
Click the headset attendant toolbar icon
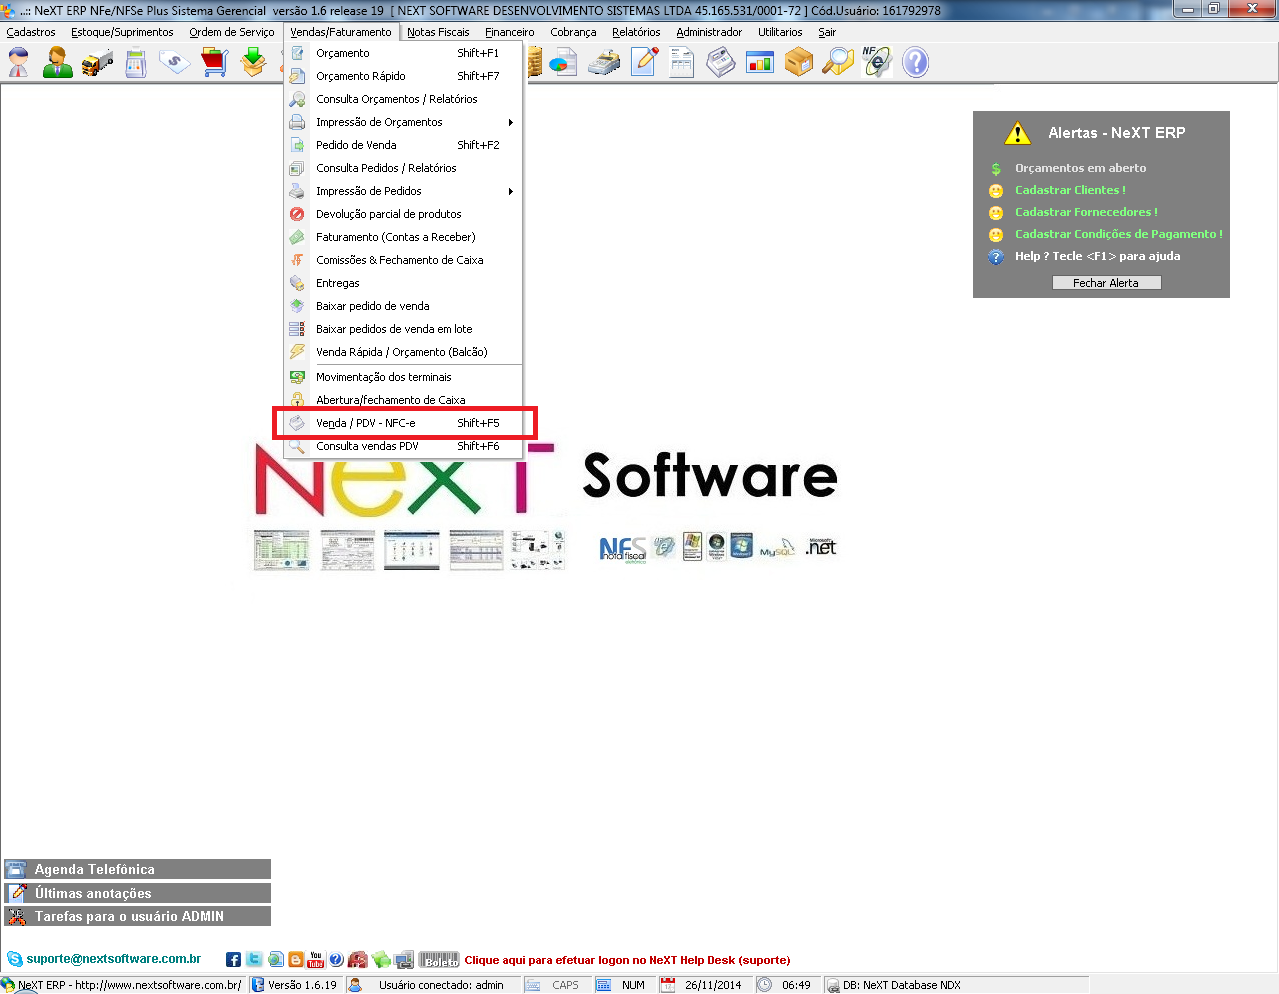pyautogui.click(x=57, y=63)
